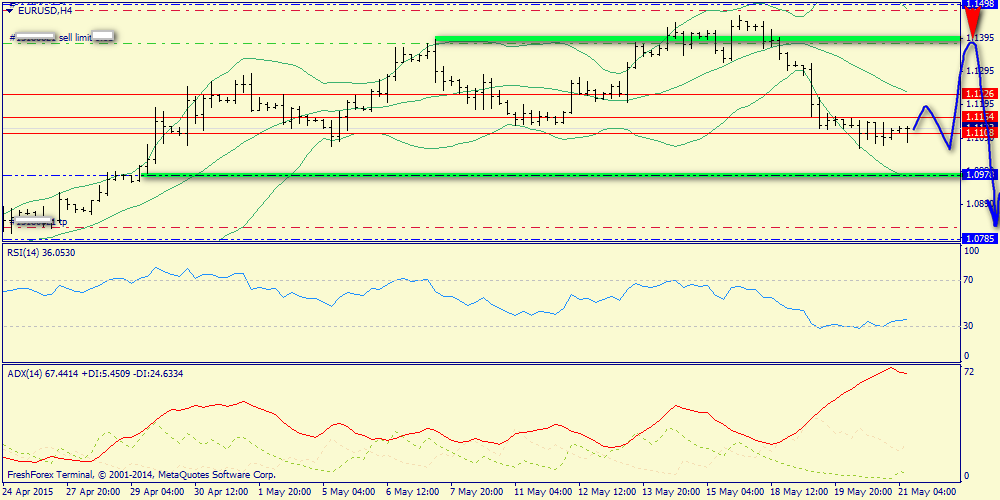Select the sell limit order label

point(62,38)
